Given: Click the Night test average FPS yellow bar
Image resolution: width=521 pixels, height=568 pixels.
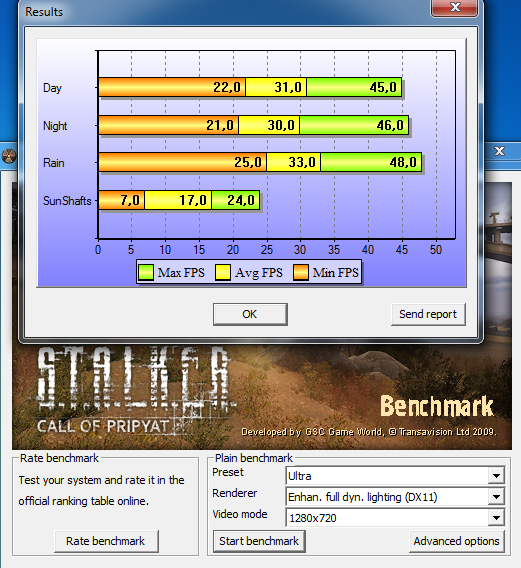Looking at the screenshot, I should click(269, 125).
